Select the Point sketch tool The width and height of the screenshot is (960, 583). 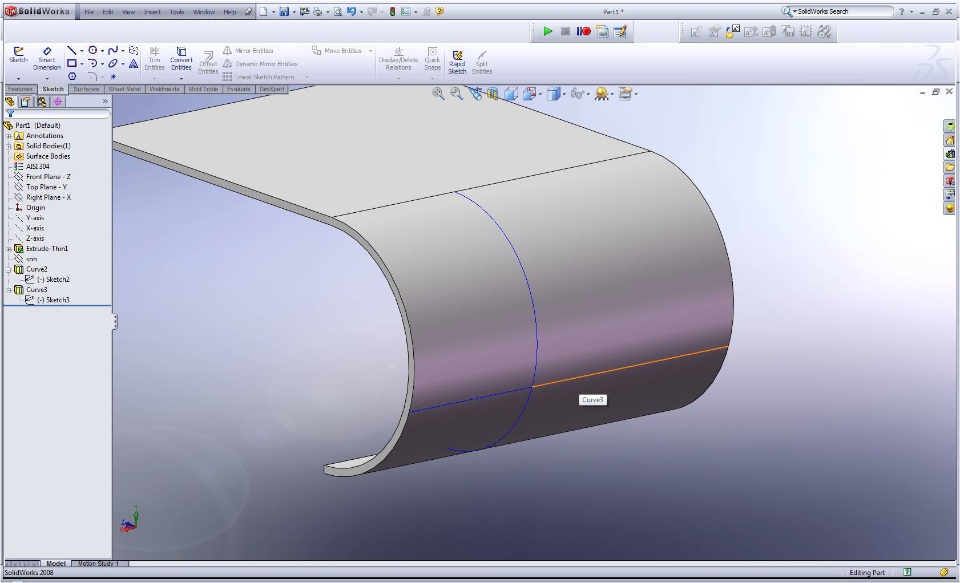click(113, 77)
